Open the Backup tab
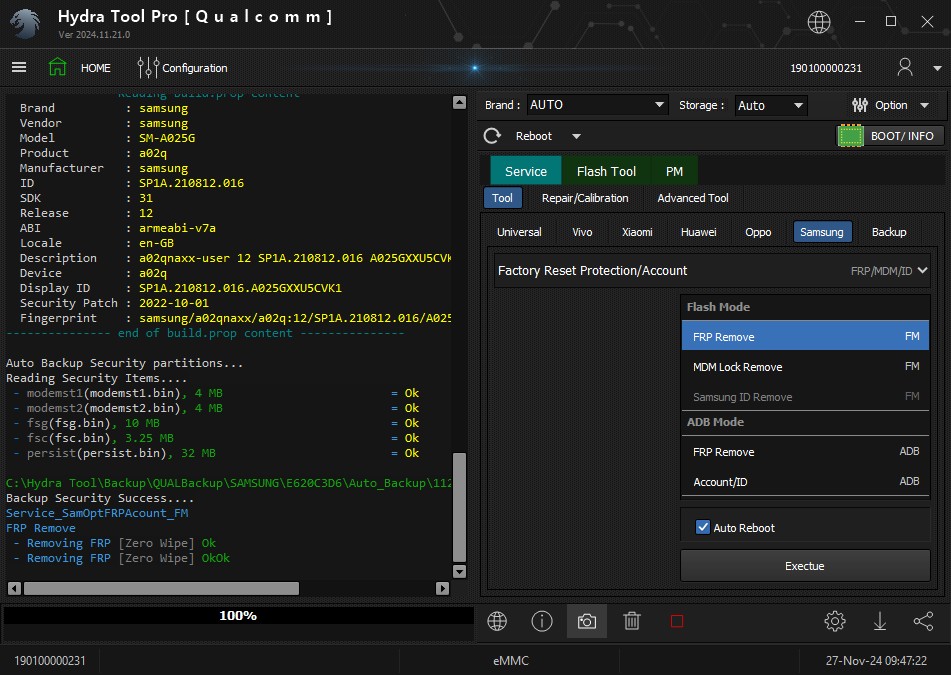951x675 pixels. coord(889,232)
